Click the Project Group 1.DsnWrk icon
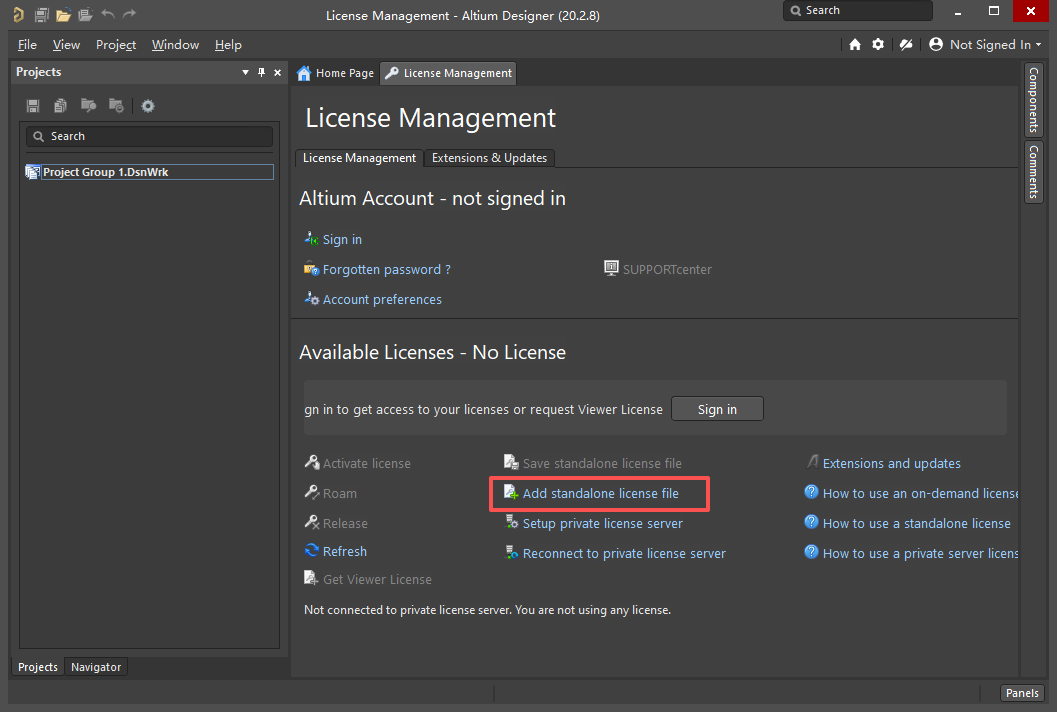1057x712 pixels. point(32,172)
